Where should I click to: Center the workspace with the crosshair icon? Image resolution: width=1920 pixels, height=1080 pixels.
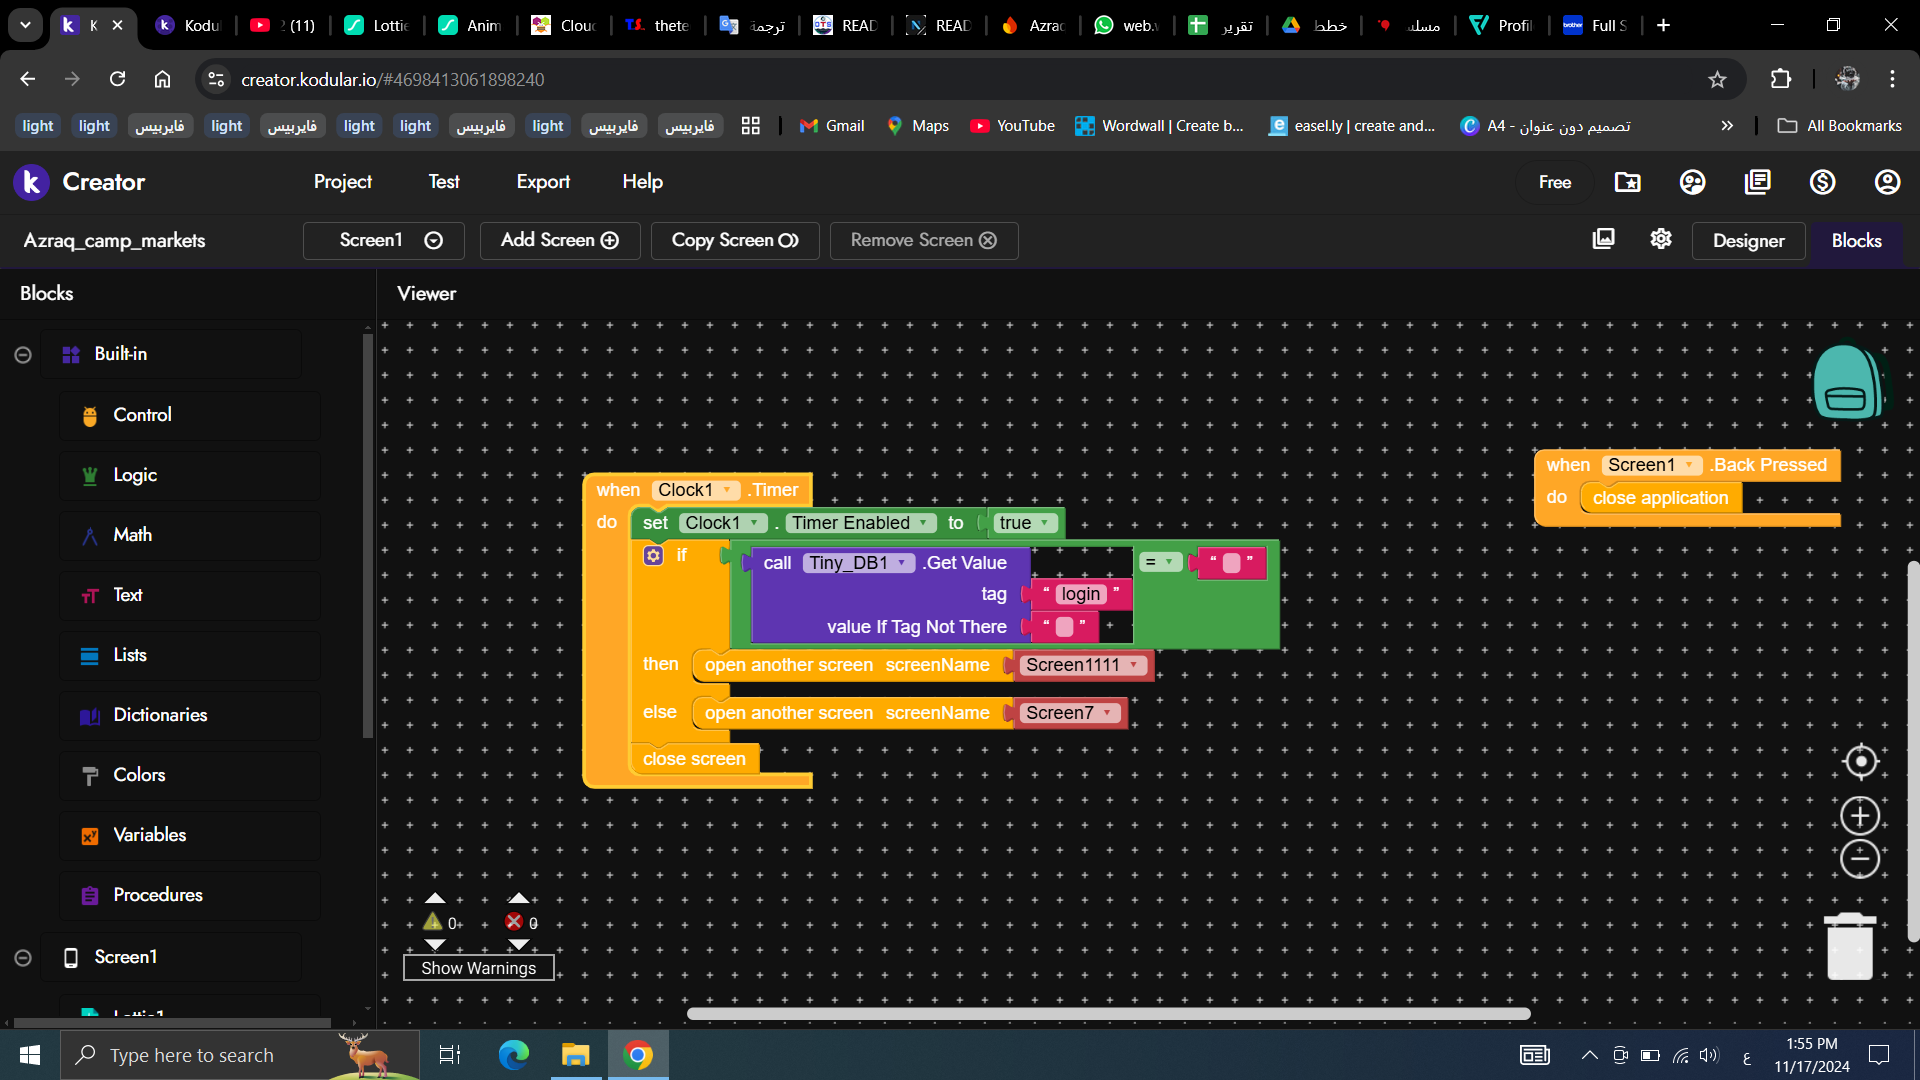[1860, 762]
